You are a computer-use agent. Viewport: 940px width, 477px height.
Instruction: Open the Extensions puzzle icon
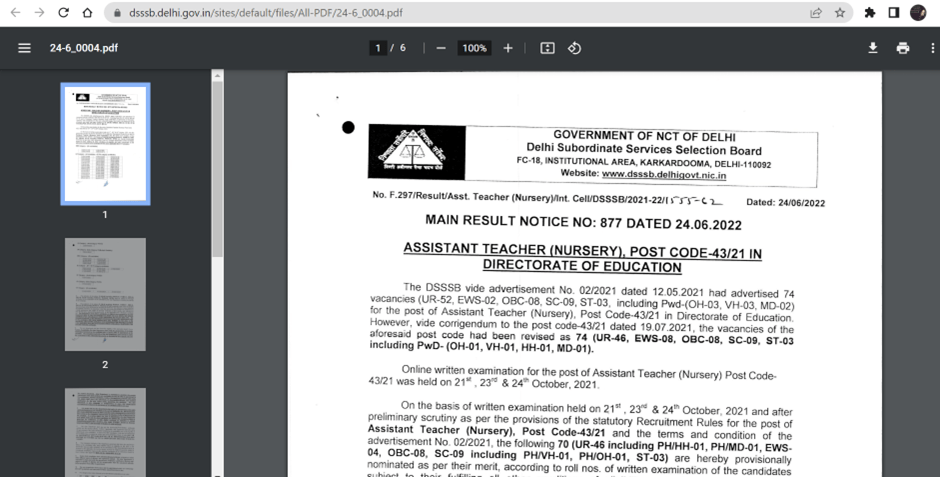[x=870, y=13]
